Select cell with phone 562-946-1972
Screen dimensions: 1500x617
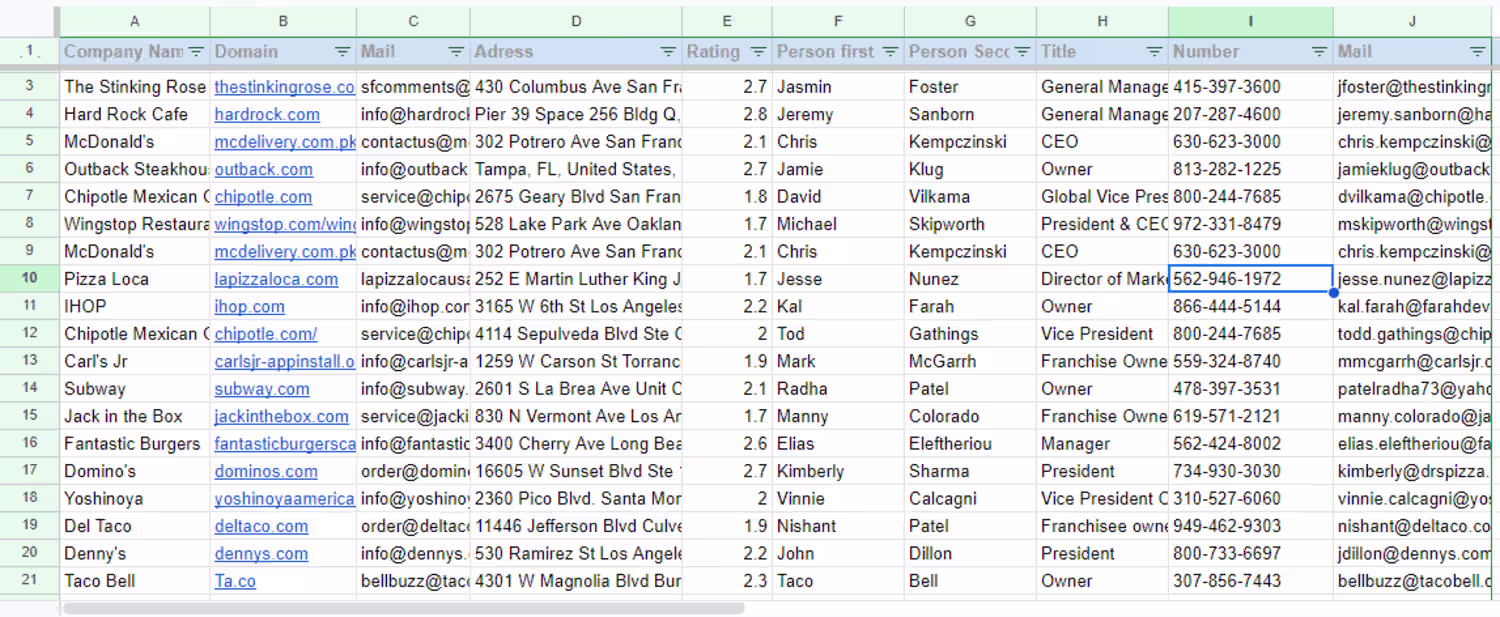1251,279
